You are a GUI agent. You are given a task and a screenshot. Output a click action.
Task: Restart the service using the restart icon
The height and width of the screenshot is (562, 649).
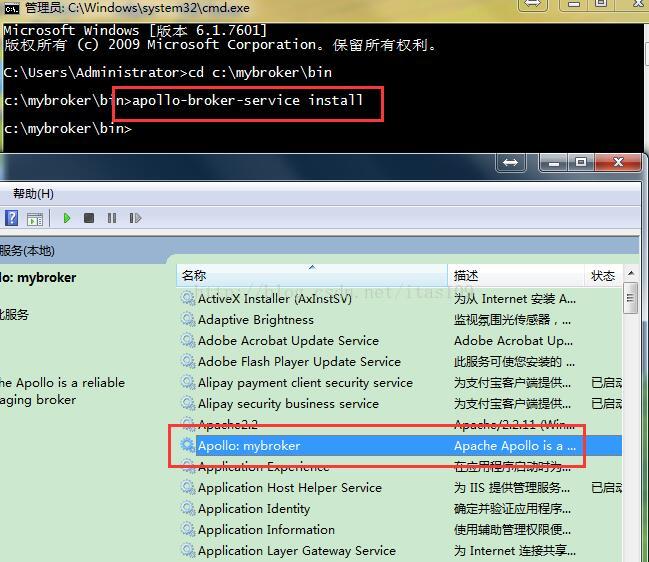135,218
